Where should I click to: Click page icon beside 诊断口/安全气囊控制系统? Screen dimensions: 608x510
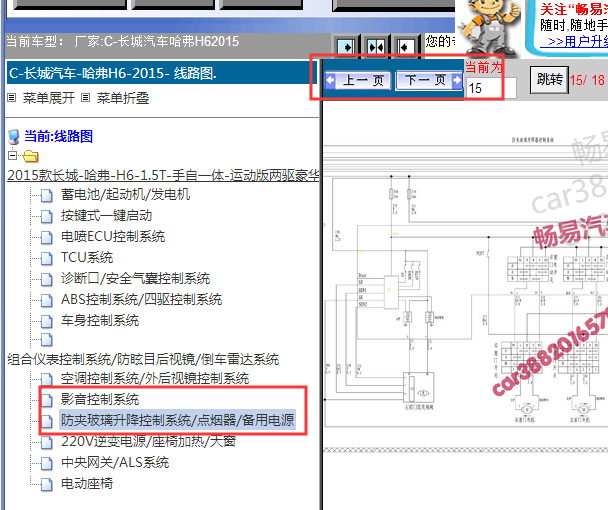coord(47,278)
